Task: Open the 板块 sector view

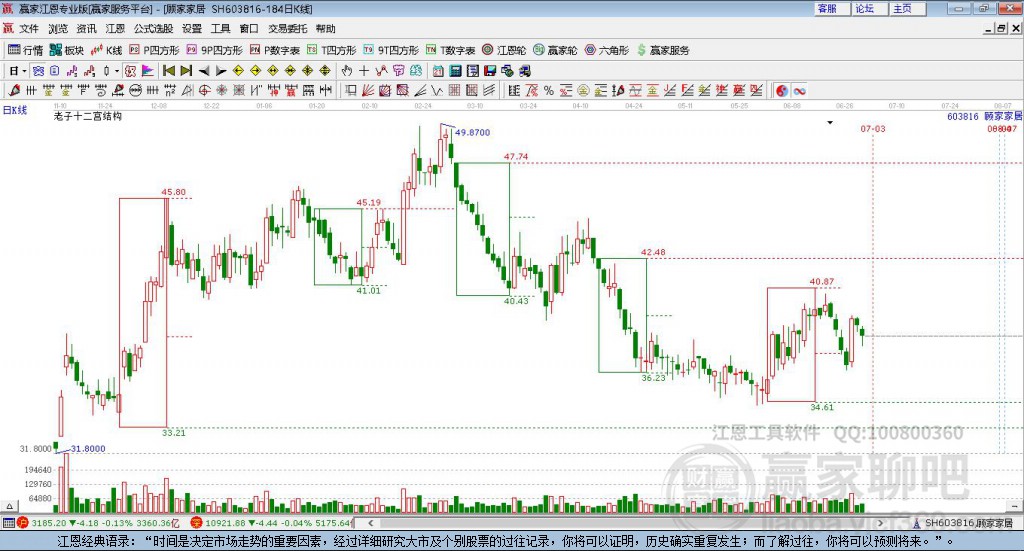Action: pos(67,50)
